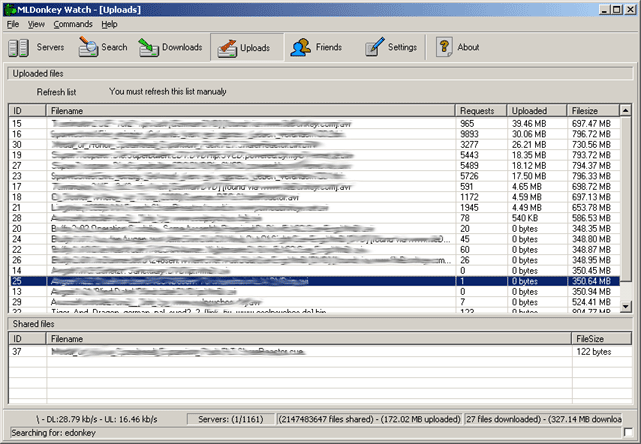This screenshot has height=444, width=641.
Task: Toggle the checkbox in the status bar corner
Action: (626, 431)
